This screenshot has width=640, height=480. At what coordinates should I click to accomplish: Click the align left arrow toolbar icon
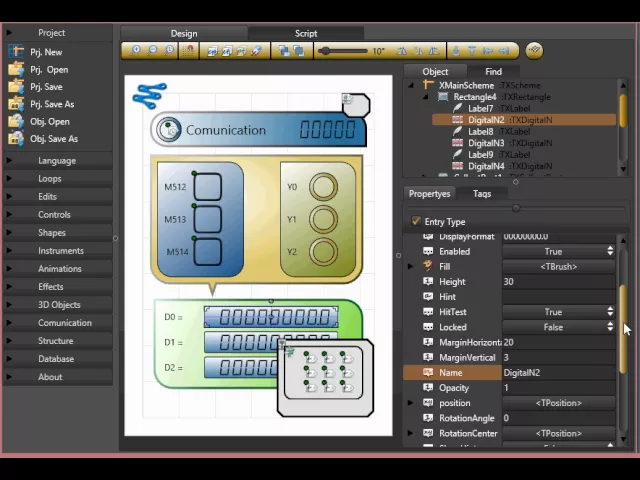[488, 51]
